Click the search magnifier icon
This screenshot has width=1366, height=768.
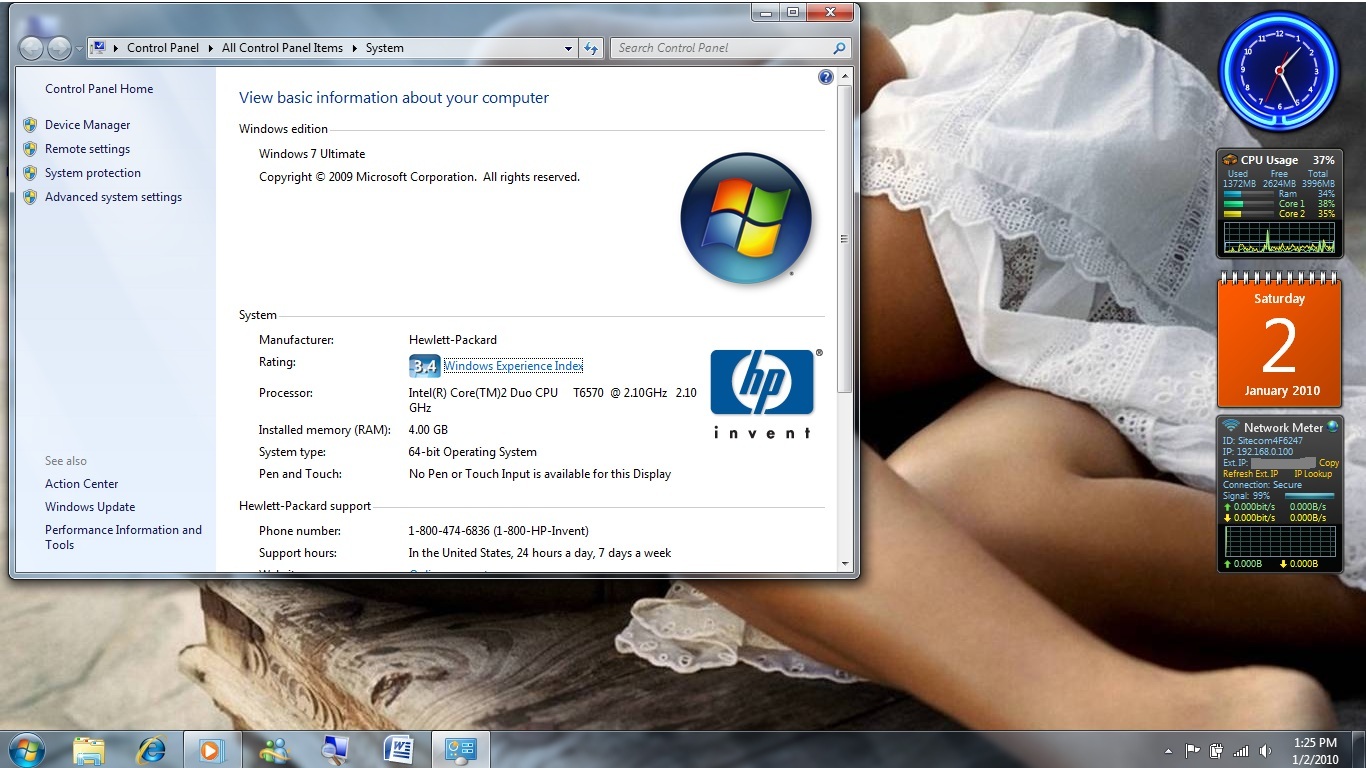click(x=839, y=48)
